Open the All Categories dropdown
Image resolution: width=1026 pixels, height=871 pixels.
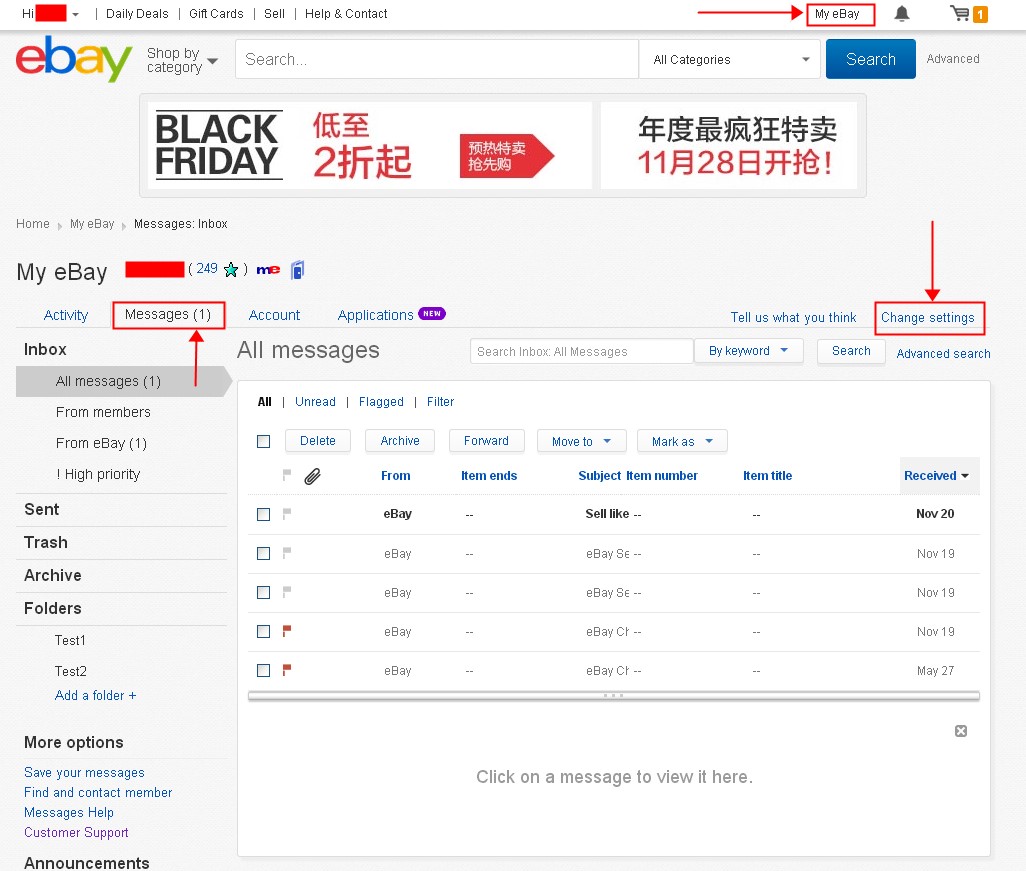730,60
